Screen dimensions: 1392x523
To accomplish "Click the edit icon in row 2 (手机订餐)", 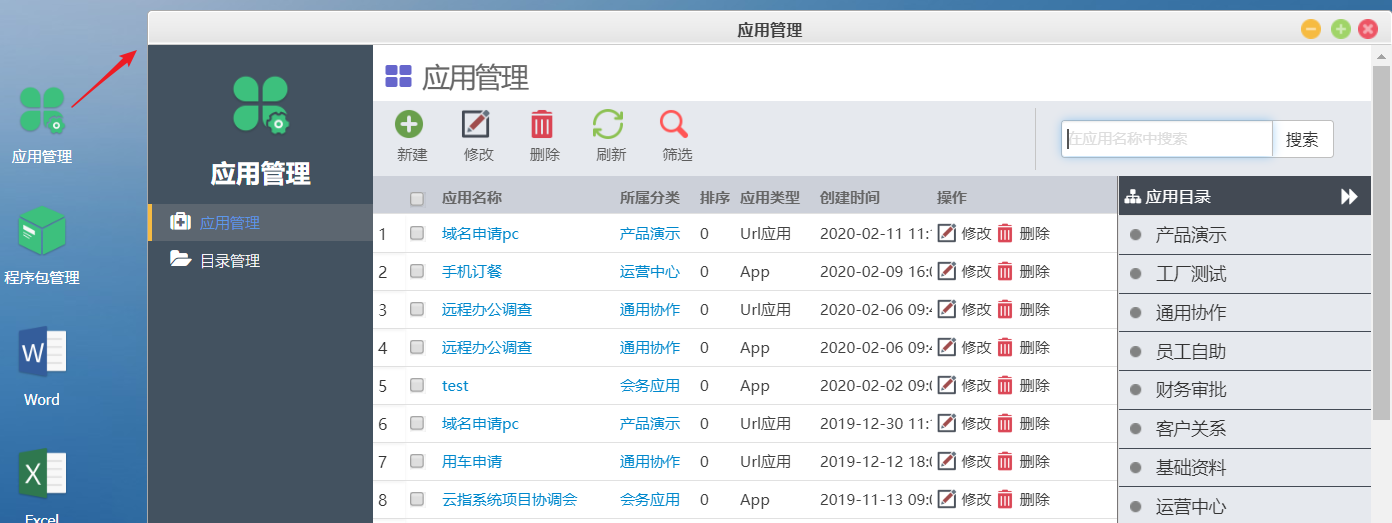I will pos(946,271).
